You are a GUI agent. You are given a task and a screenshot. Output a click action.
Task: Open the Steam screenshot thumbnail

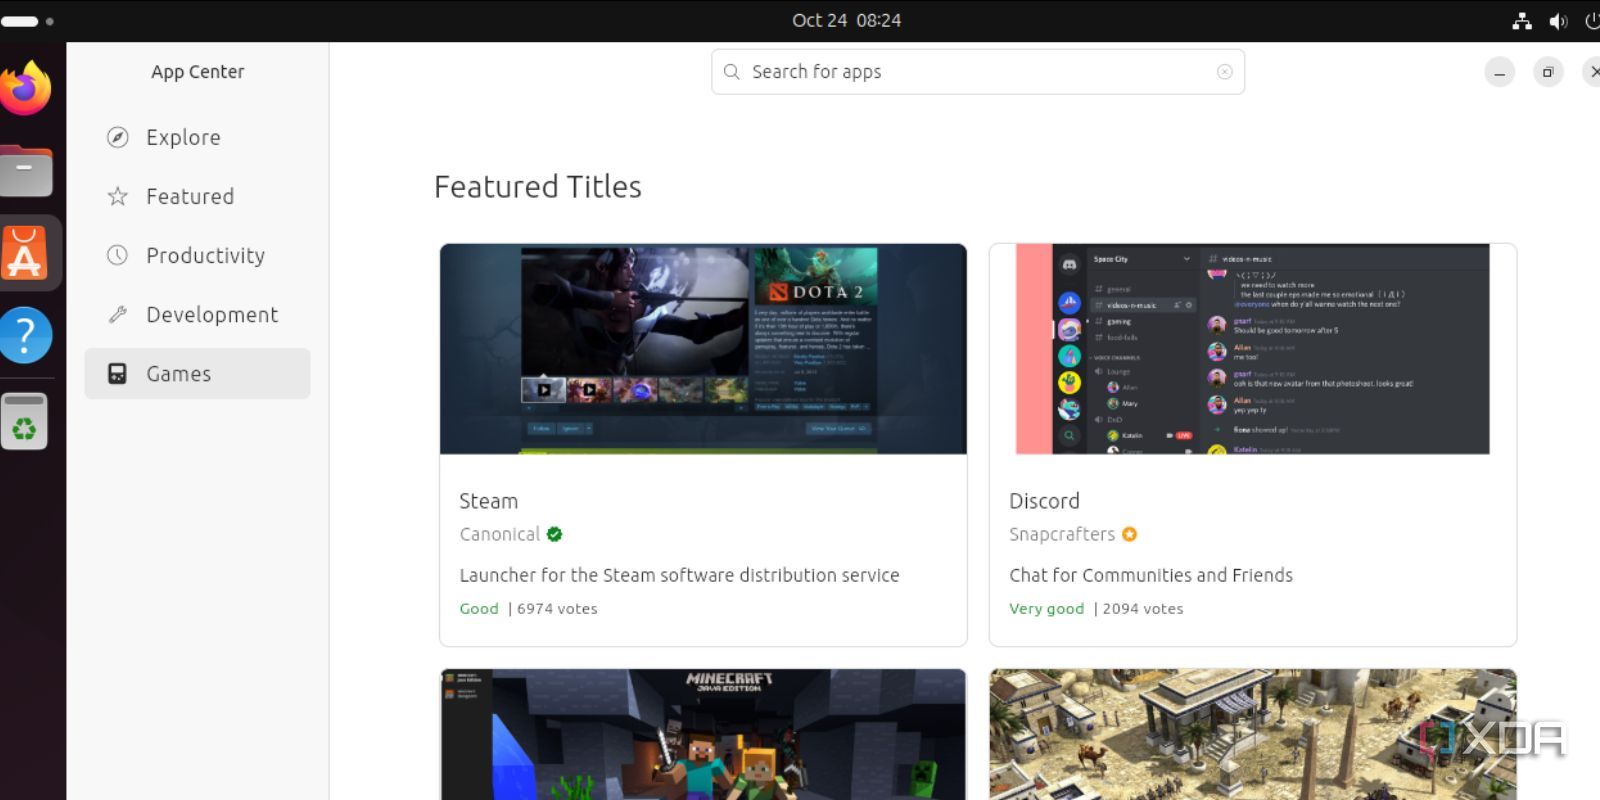tap(703, 349)
